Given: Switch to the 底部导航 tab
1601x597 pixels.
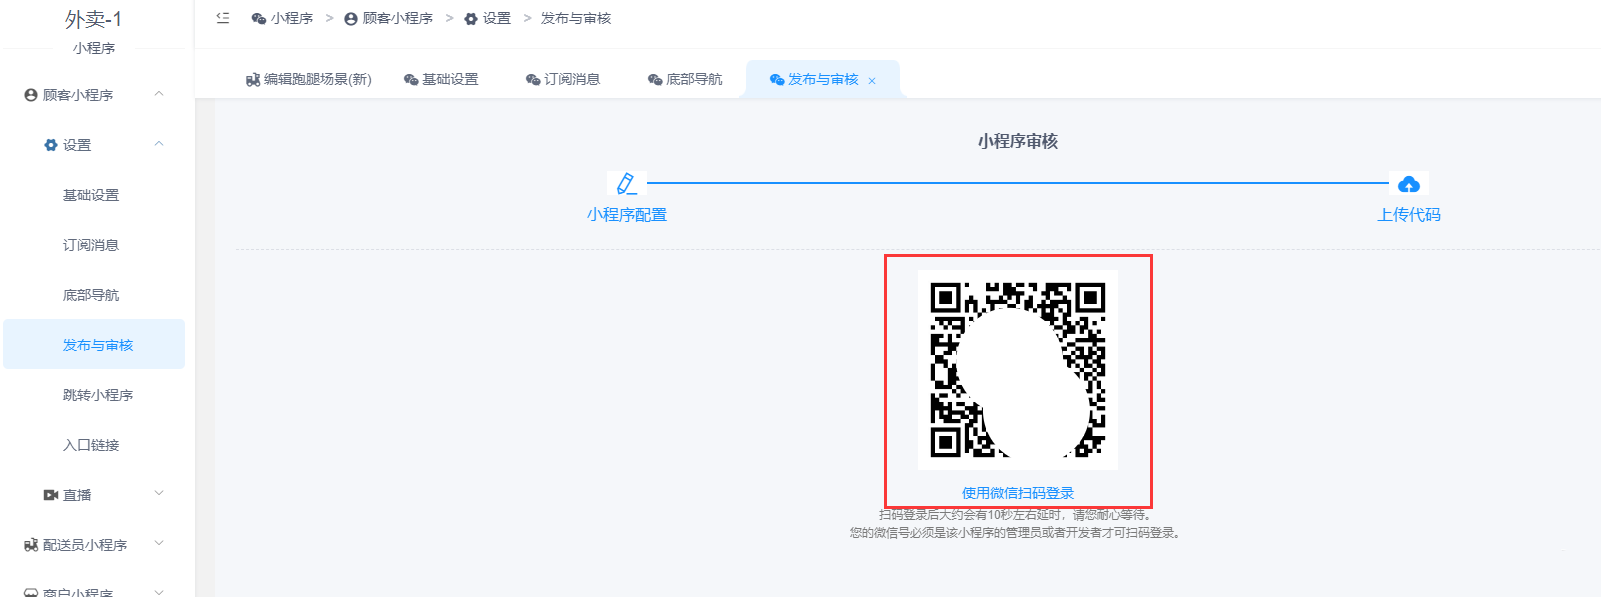Looking at the screenshot, I should coord(685,80).
